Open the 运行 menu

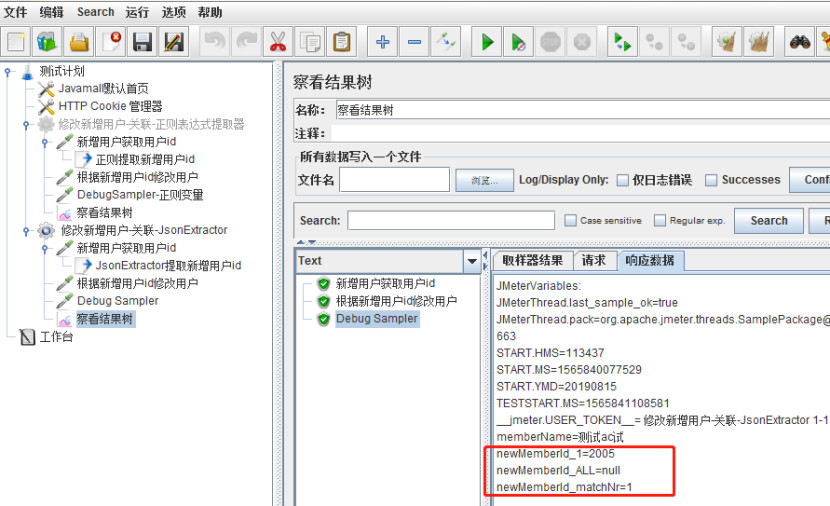pos(138,12)
